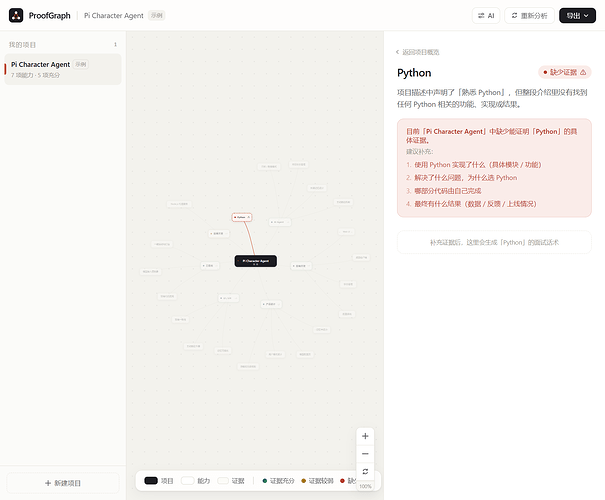The image size is (605, 500).
Task: Click the 我的项目 section header
Action: pyautogui.click(x=22, y=45)
